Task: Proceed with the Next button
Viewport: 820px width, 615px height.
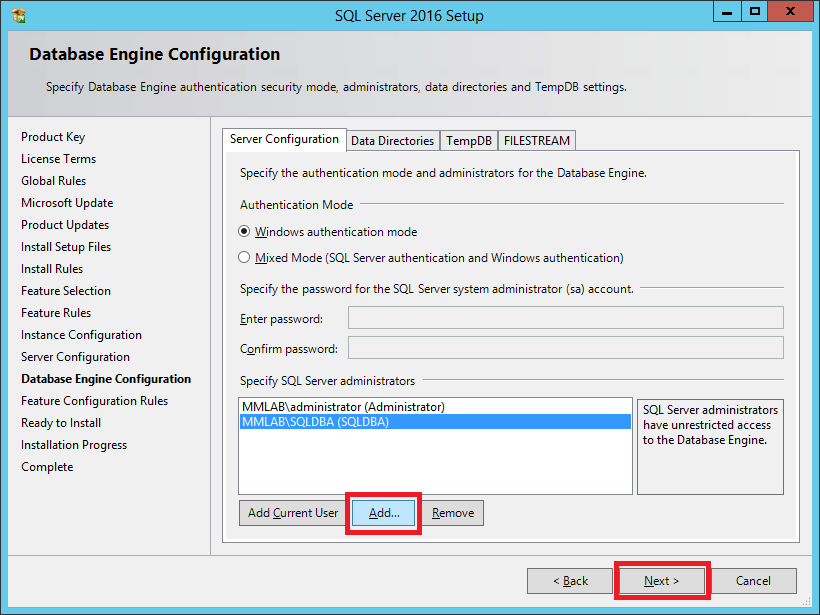Action: pos(661,581)
